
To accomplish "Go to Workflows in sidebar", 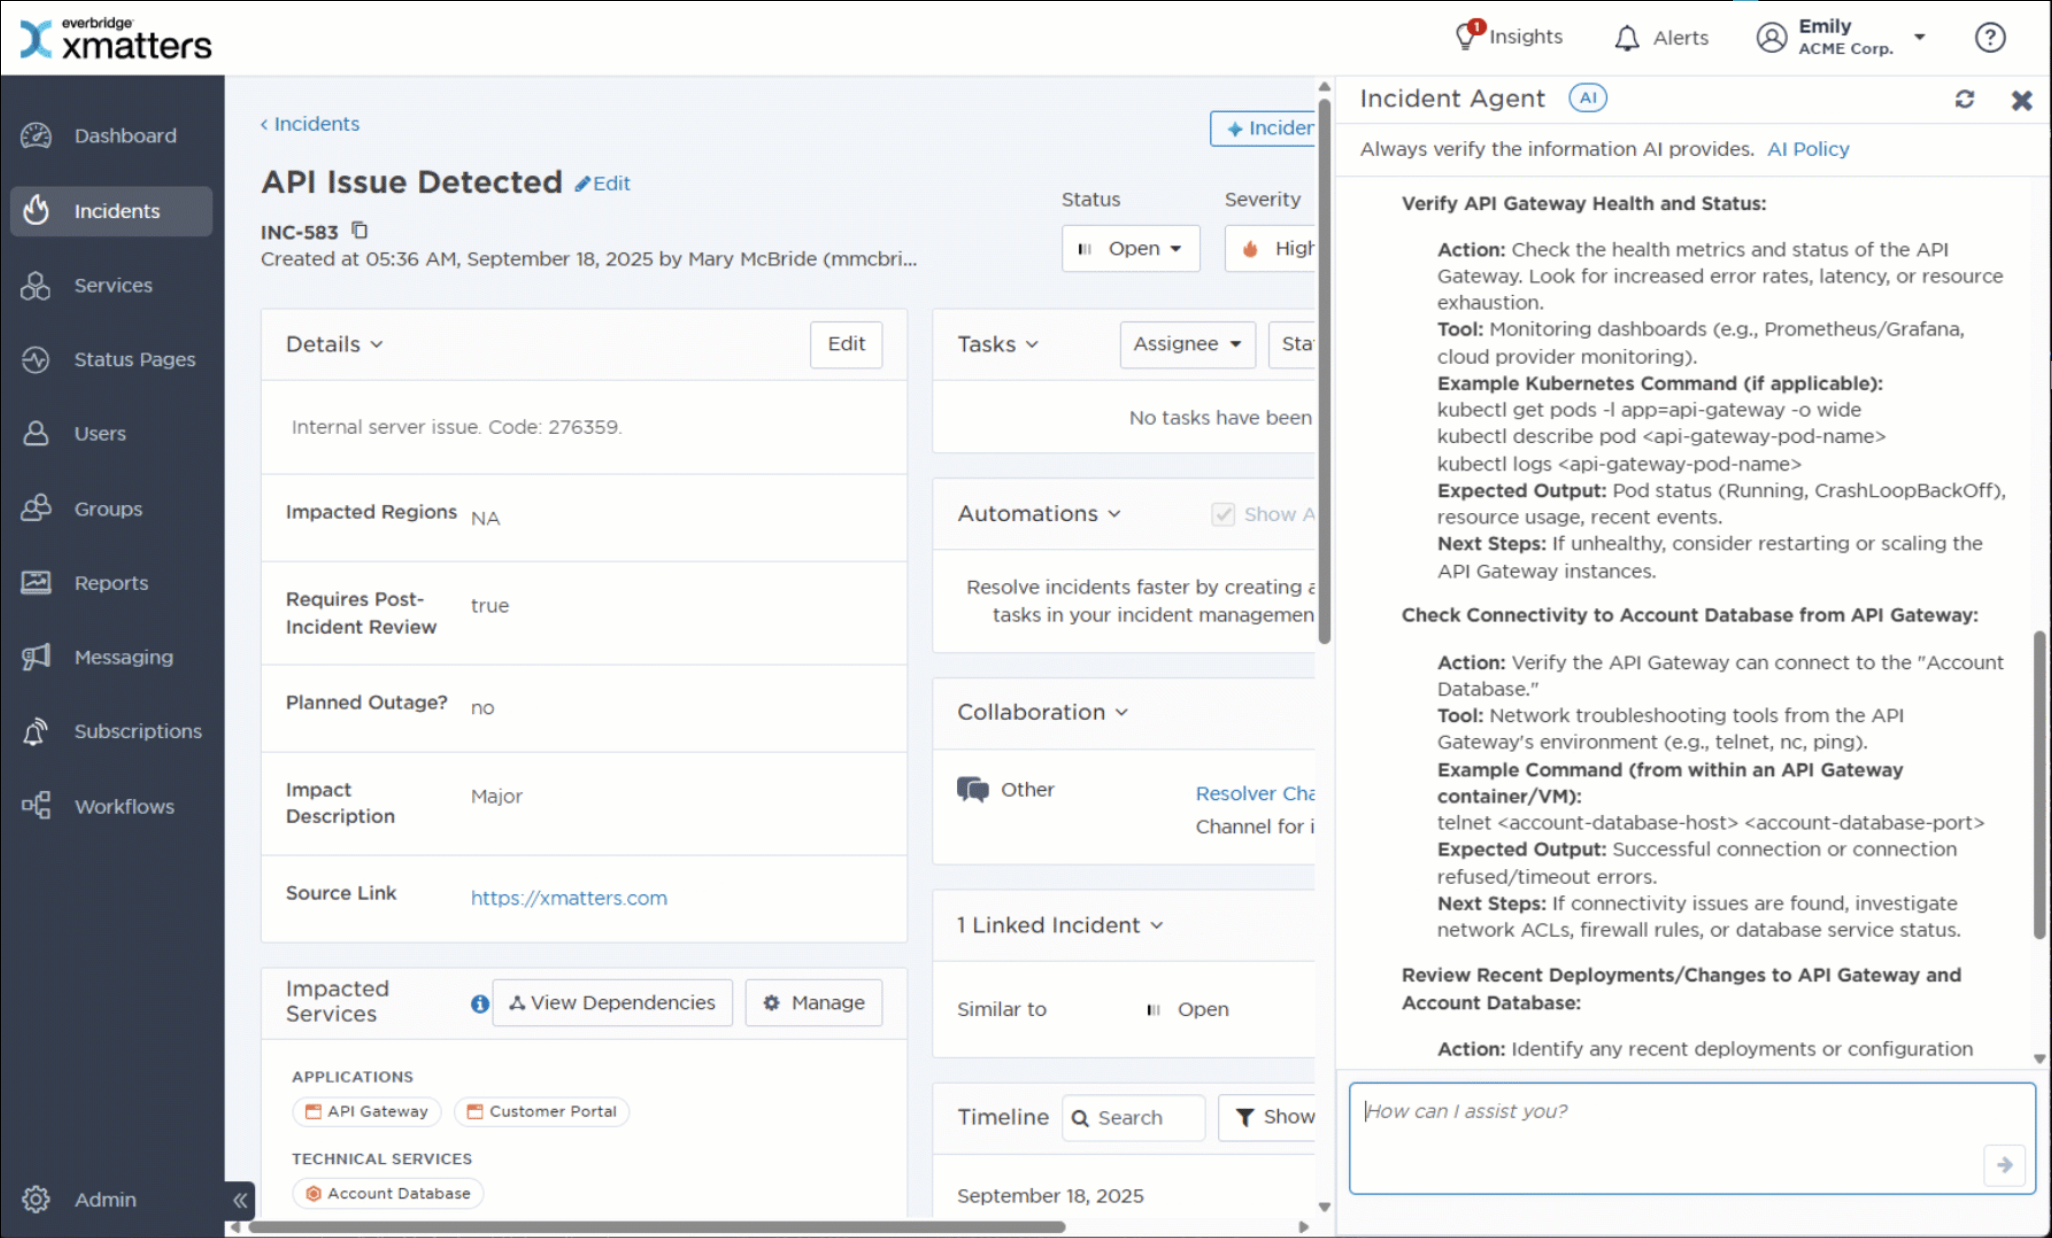I will coord(124,806).
